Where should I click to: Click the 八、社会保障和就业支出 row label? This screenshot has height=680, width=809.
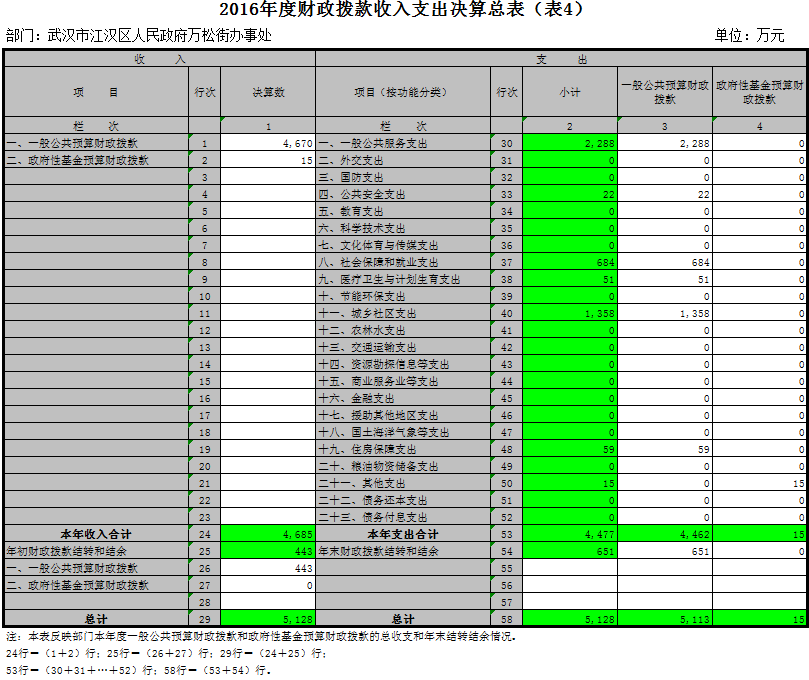pos(402,263)
